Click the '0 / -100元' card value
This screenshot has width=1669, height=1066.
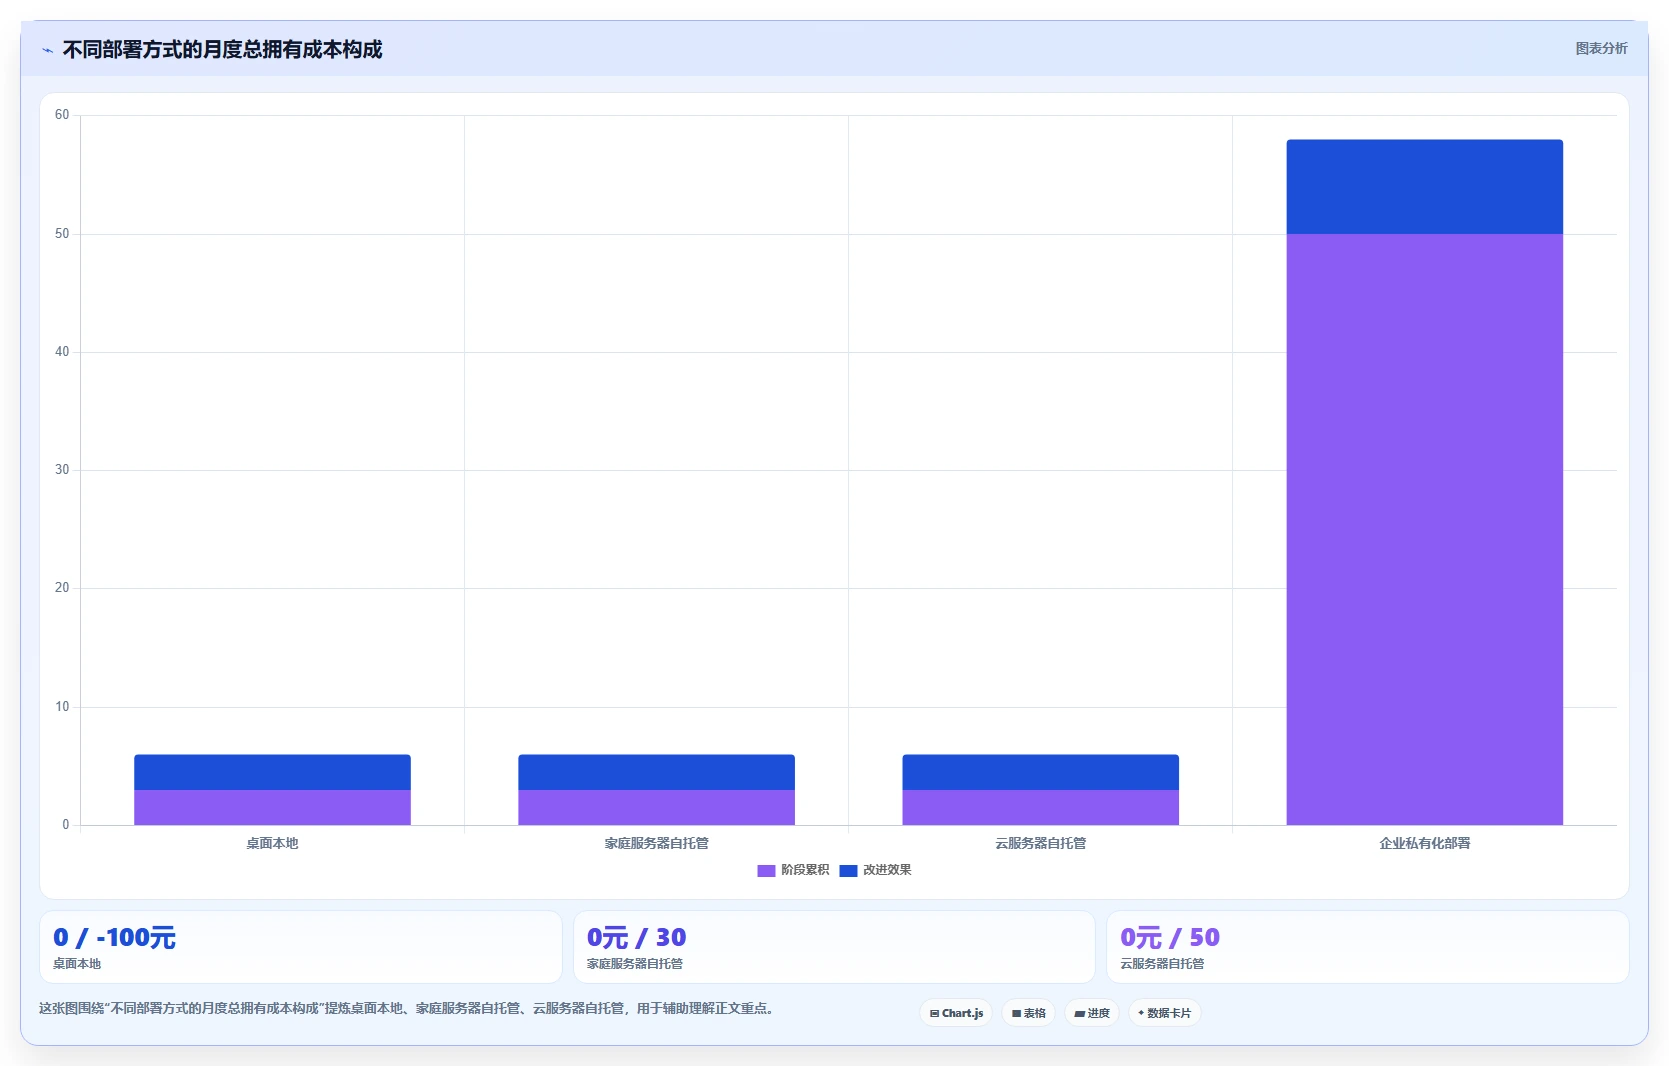point(114,938)
